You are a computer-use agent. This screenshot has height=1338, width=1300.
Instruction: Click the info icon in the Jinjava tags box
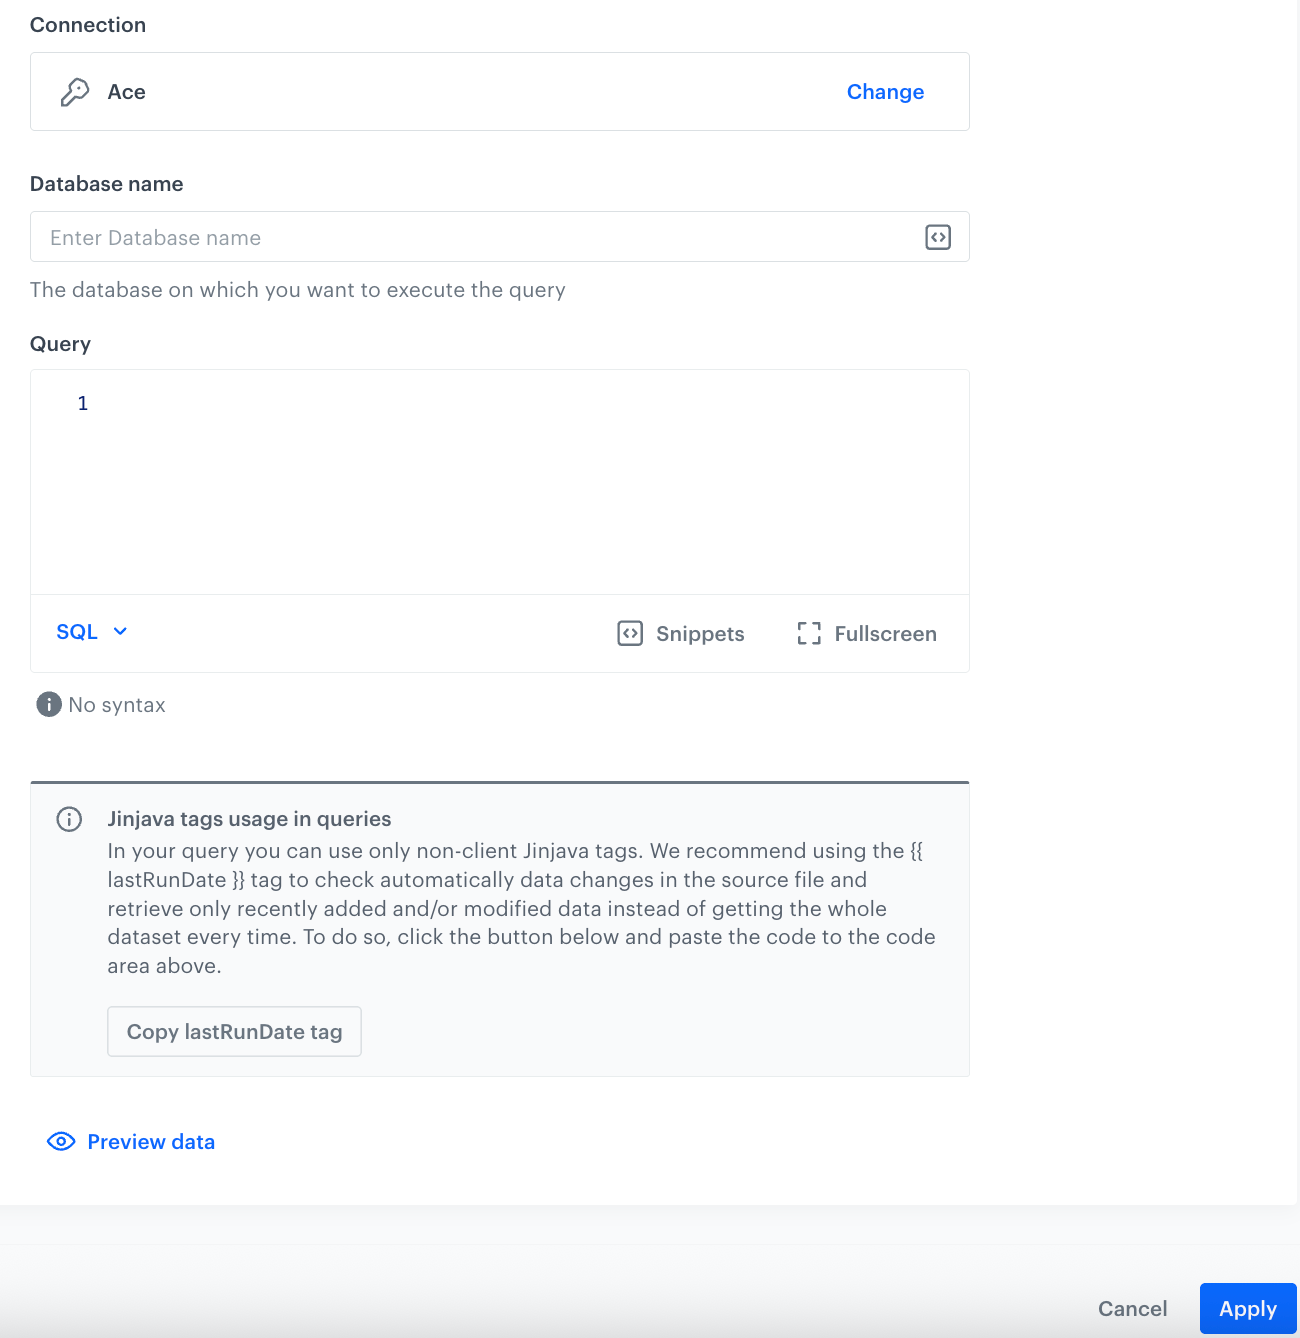point(68,819)
